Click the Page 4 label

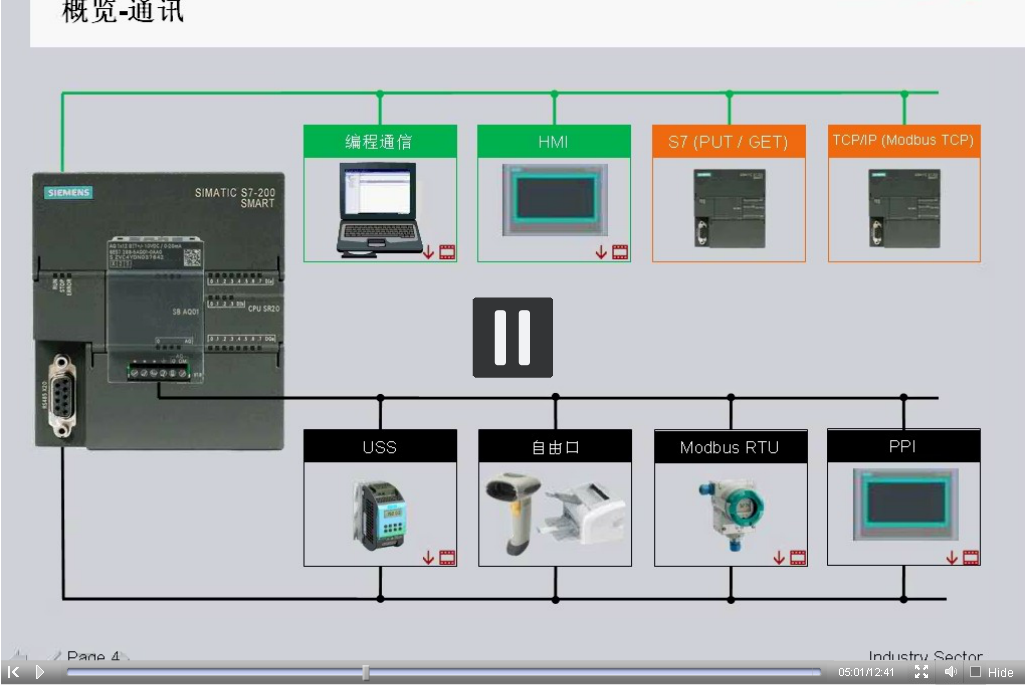tap(93, 655)
